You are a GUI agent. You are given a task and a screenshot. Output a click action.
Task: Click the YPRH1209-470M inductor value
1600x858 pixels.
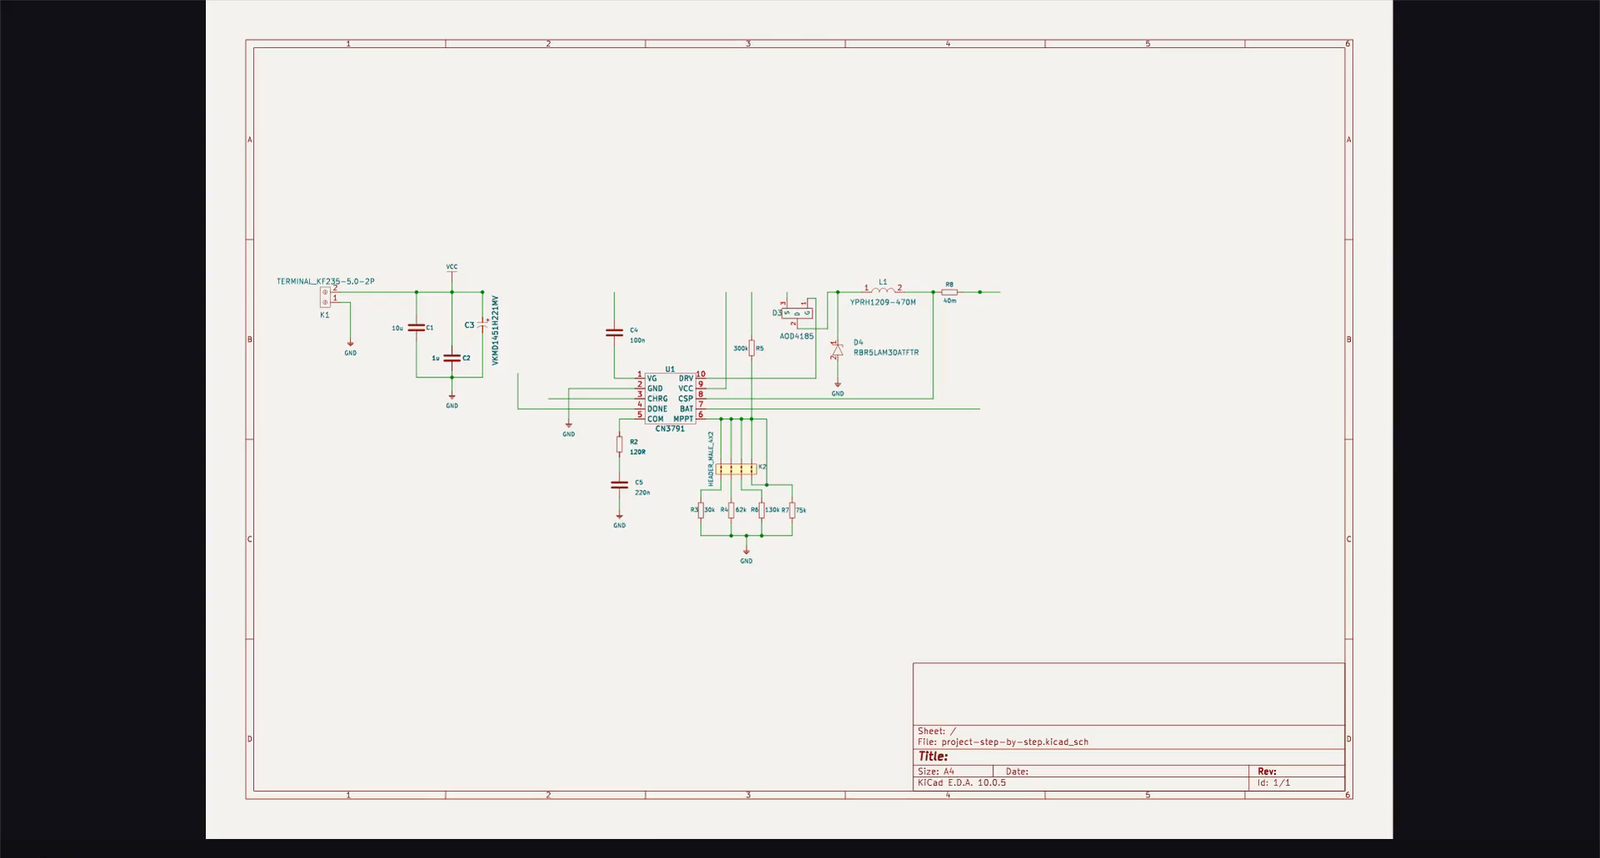pyautogui.click(x=883, y=302)
